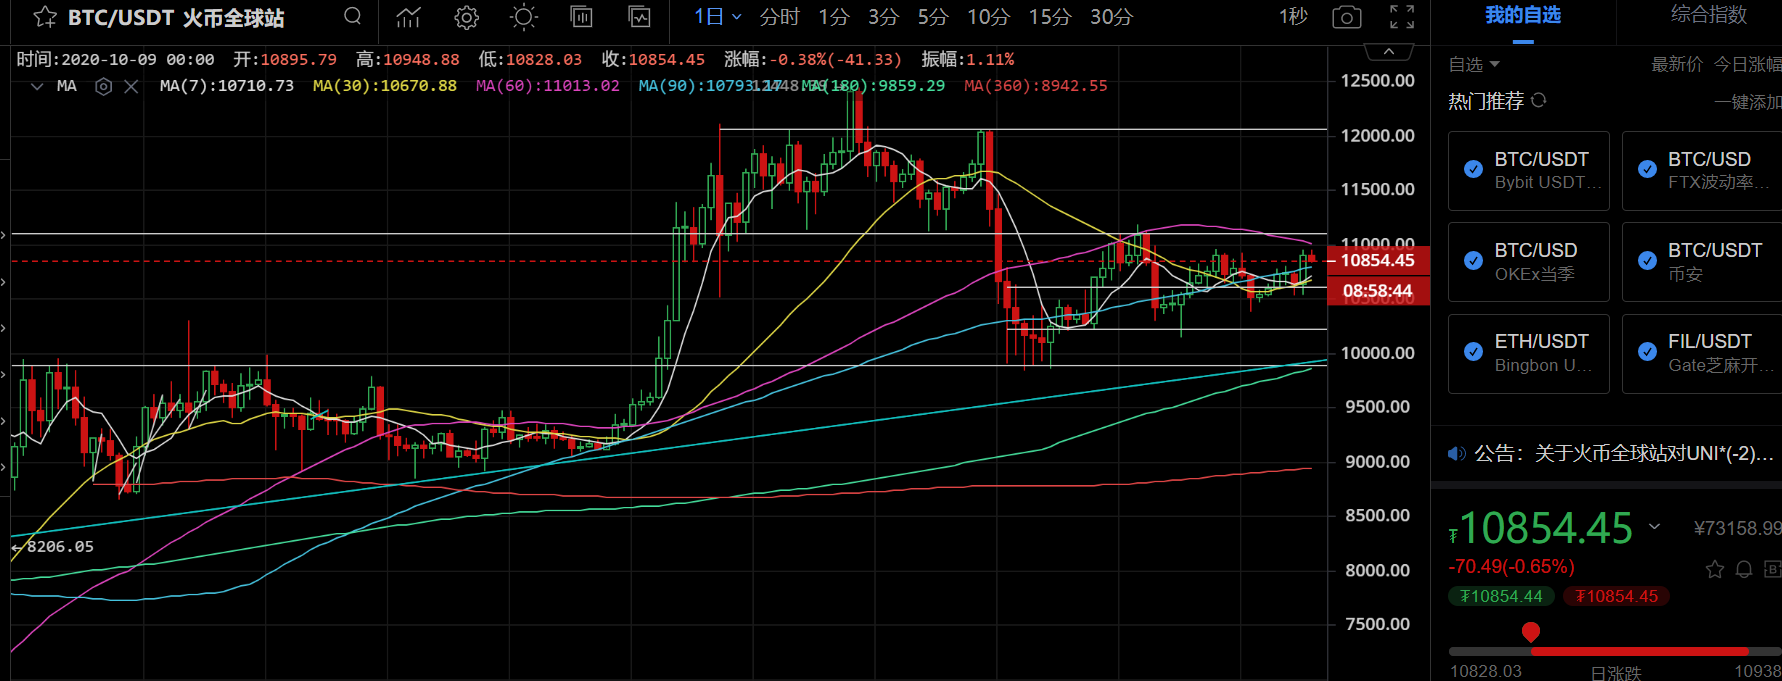This screenshot has height=681, width=1782.
Task: Click the BTC/USDT 火币全球站 title
Action: [176, 17]
